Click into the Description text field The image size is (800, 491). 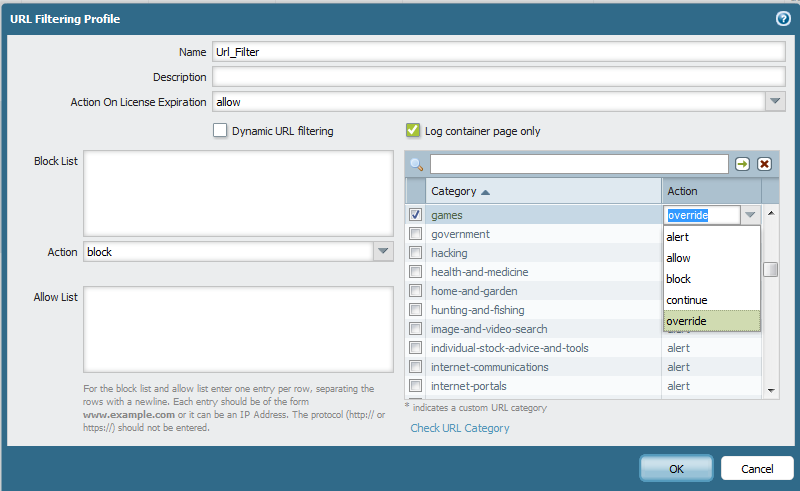tap(497, 77)
